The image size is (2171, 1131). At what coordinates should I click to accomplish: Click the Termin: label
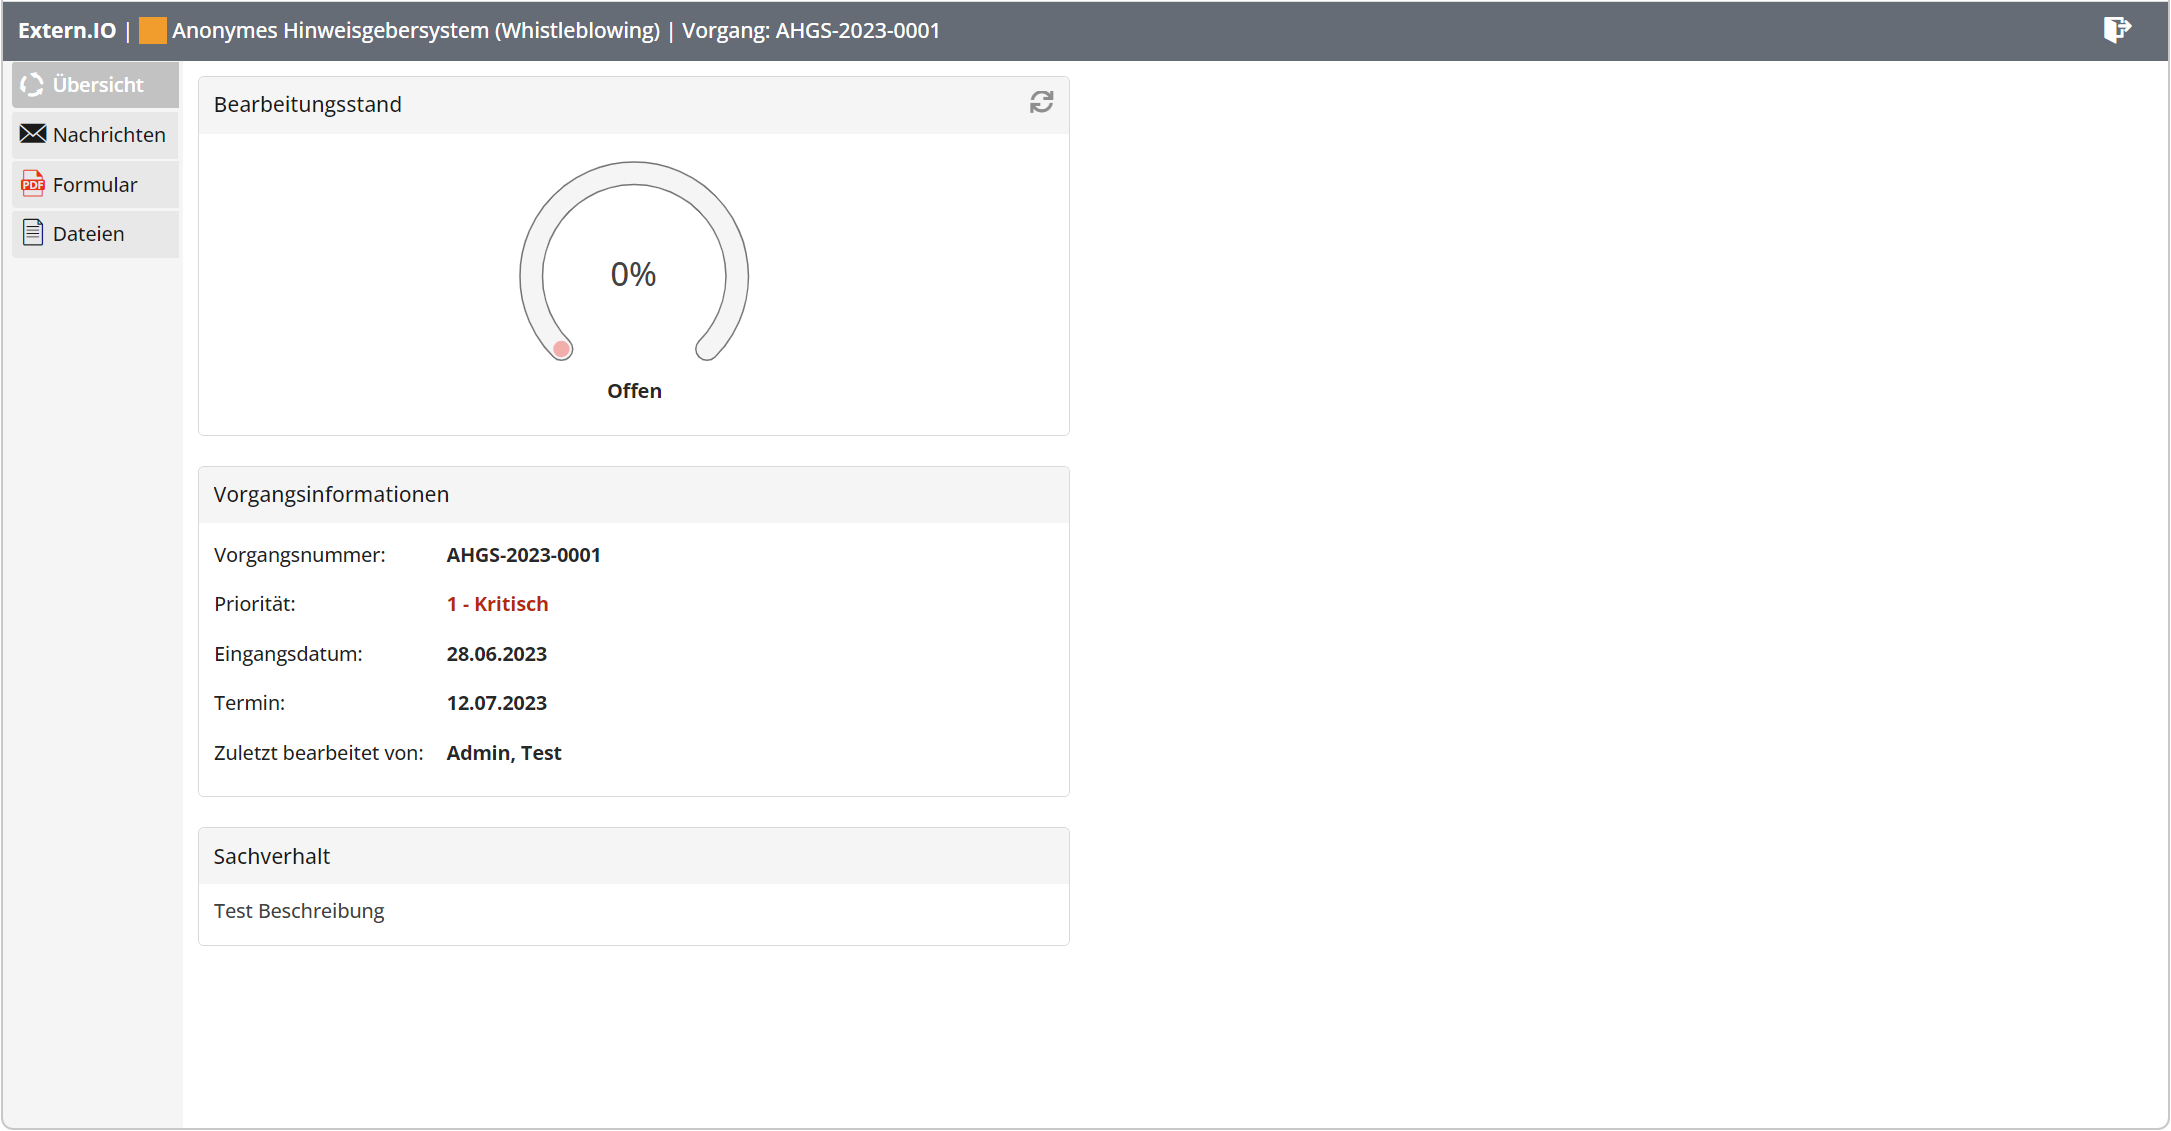point(249,703)
